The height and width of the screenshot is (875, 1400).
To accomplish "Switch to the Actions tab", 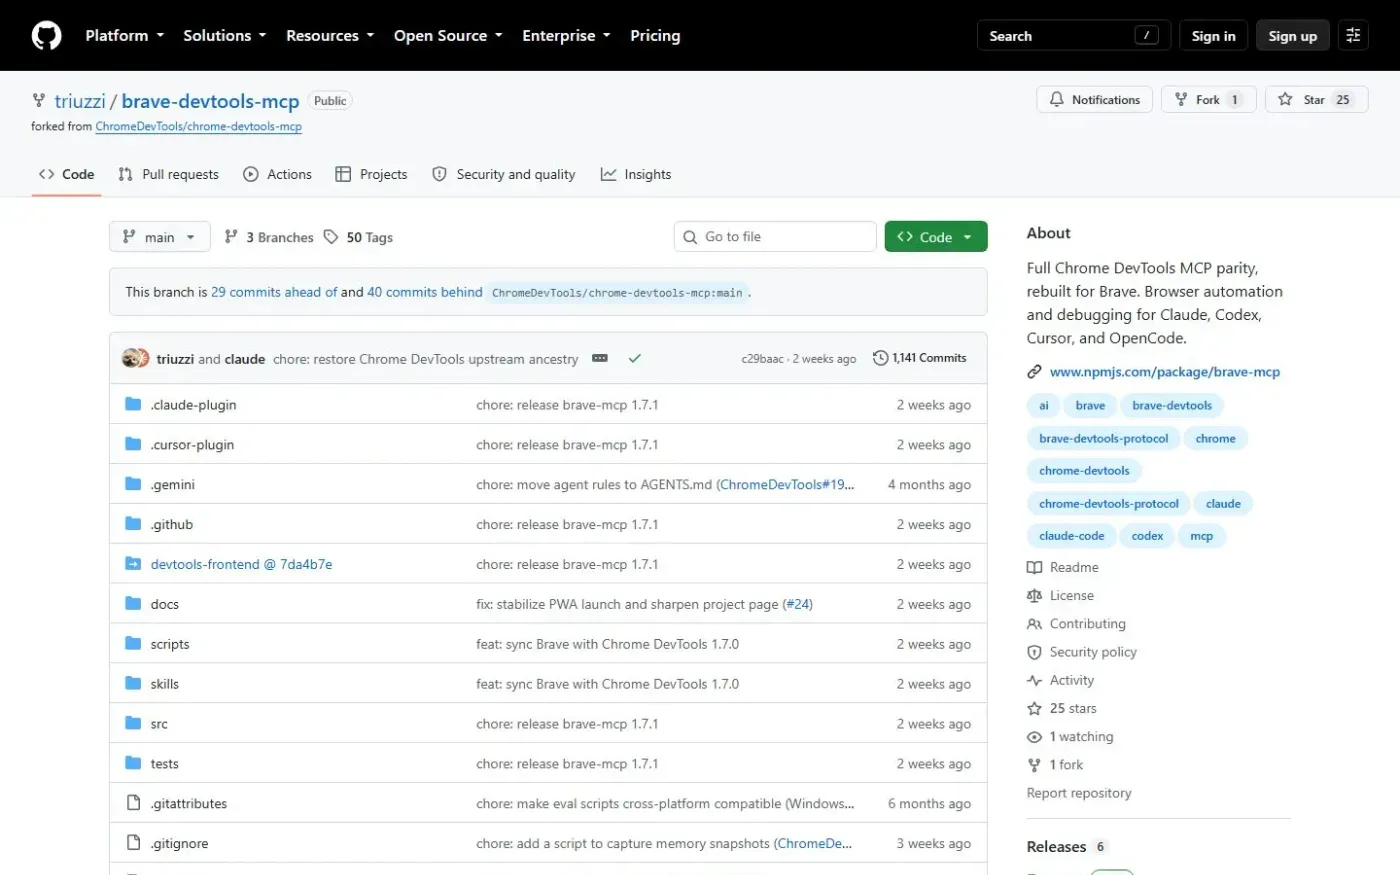I will coord(278,174).
